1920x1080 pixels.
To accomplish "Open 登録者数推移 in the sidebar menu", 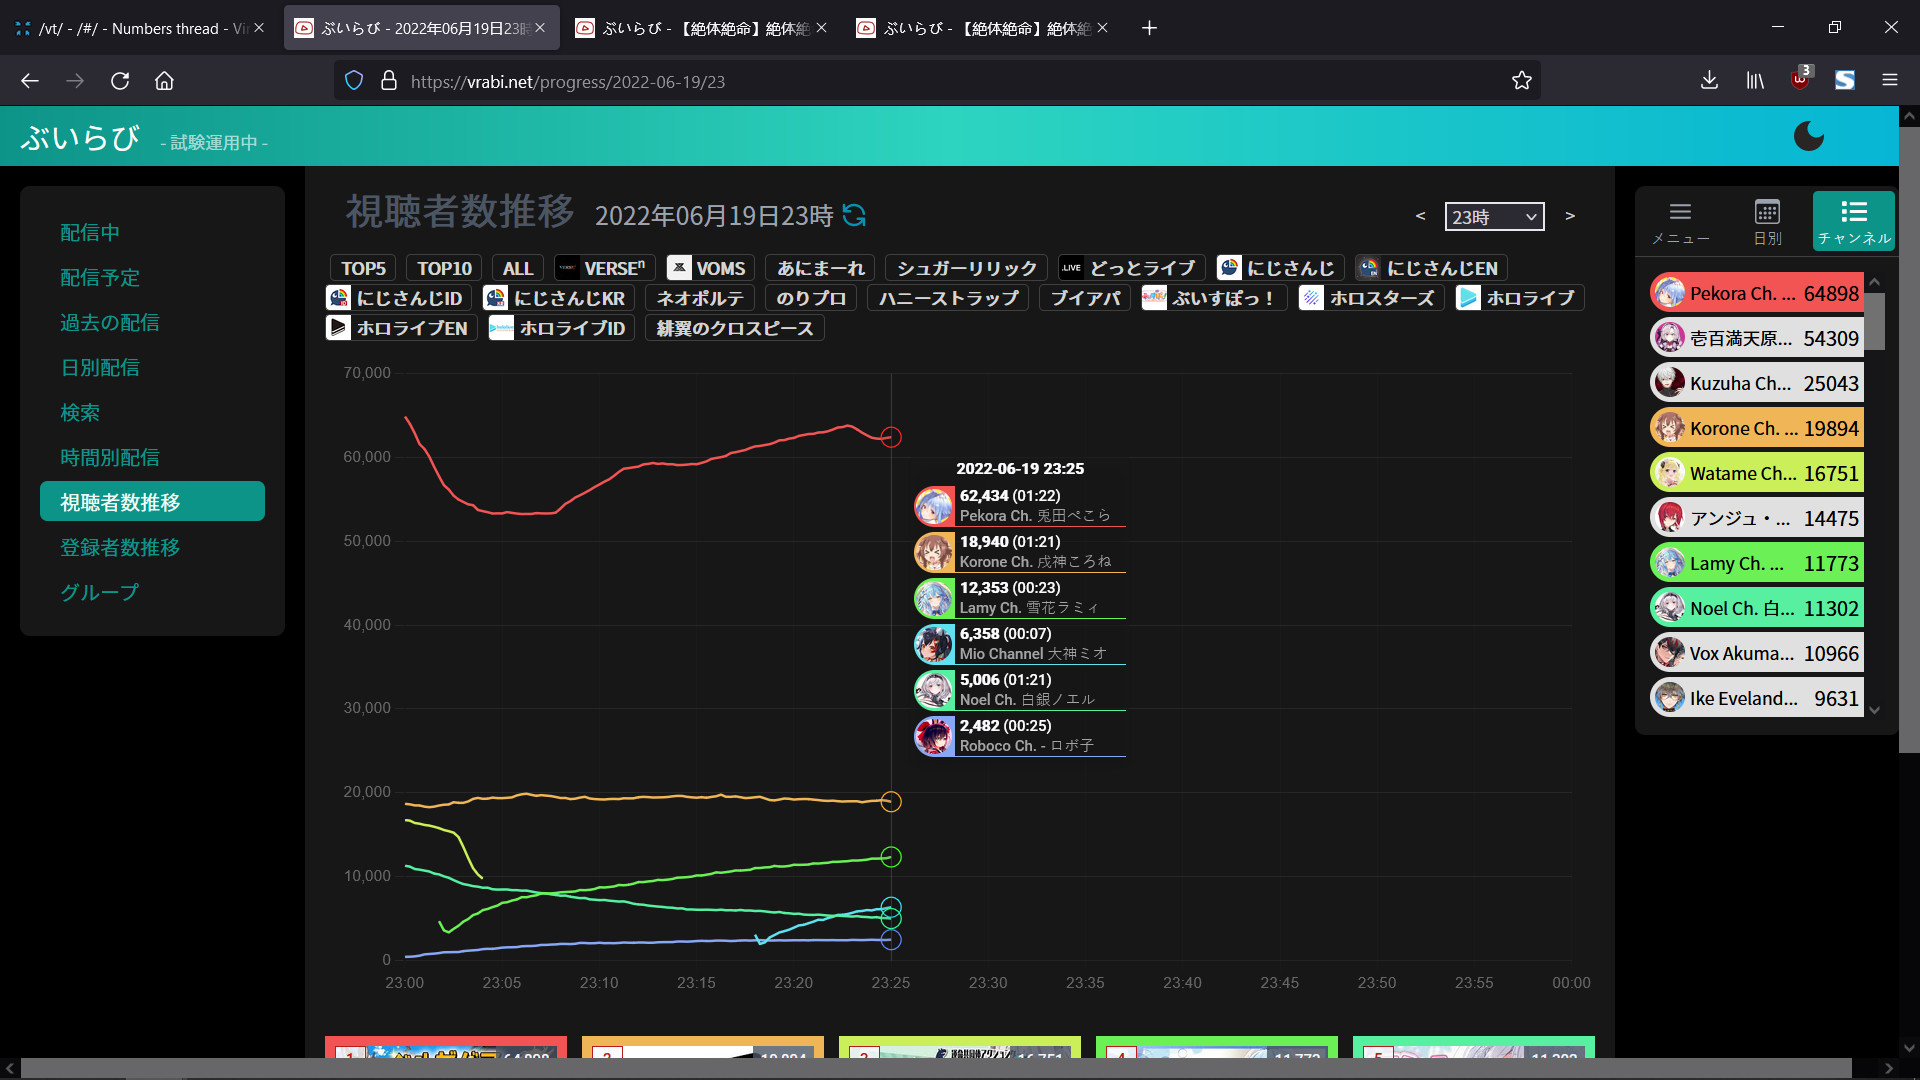I will point(120,547).
